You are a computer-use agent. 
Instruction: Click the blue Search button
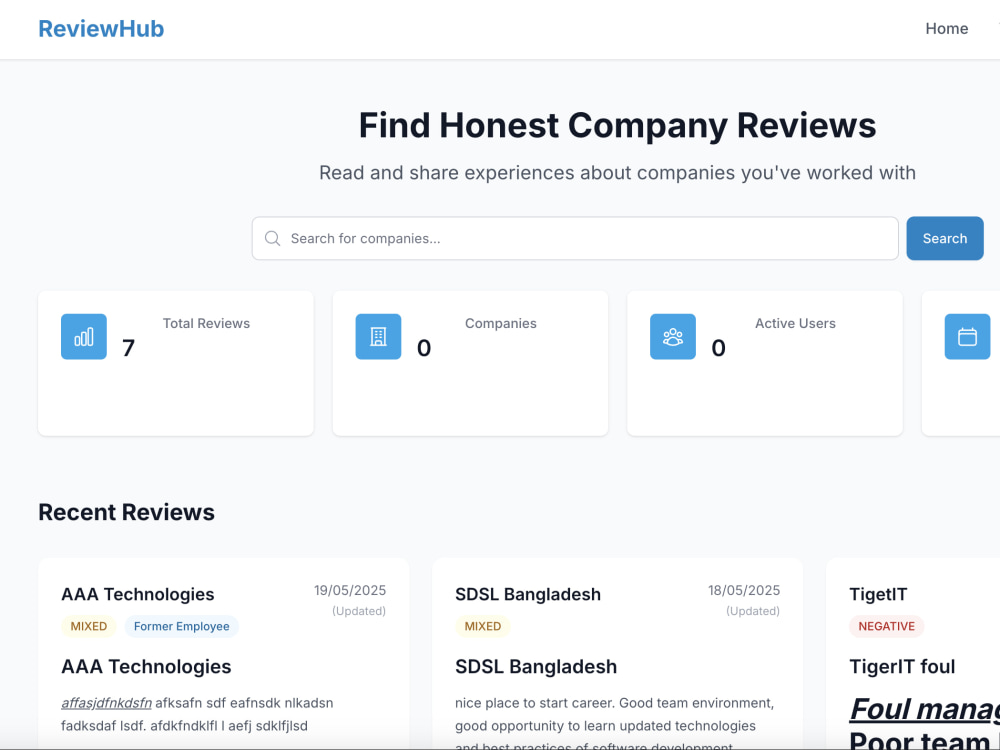(945, 239)
